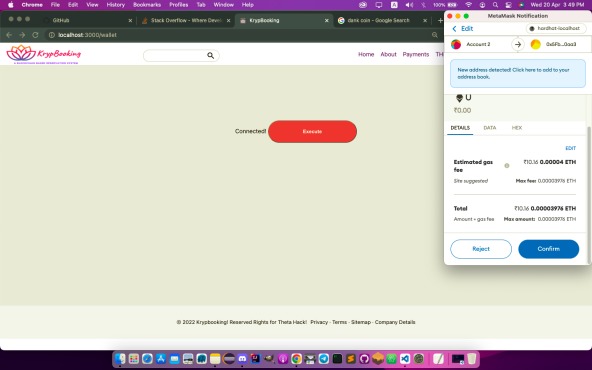
Task: Click the recipient 0x6Fb address avatar
Action: pyautogui.click(x=535, y=44)
